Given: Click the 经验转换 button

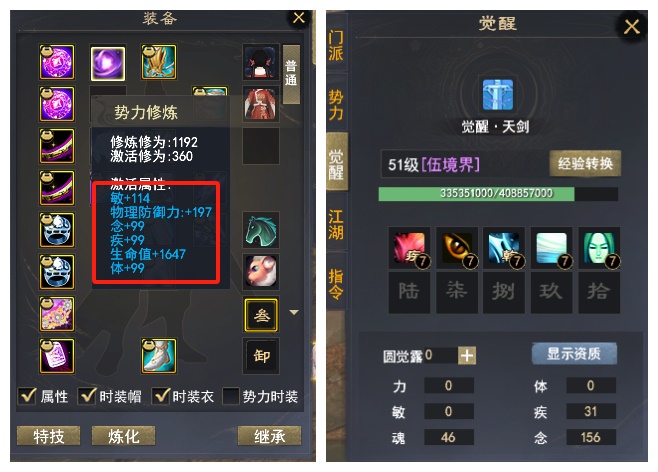Looking at the screenshot, I should pos(585,163).
